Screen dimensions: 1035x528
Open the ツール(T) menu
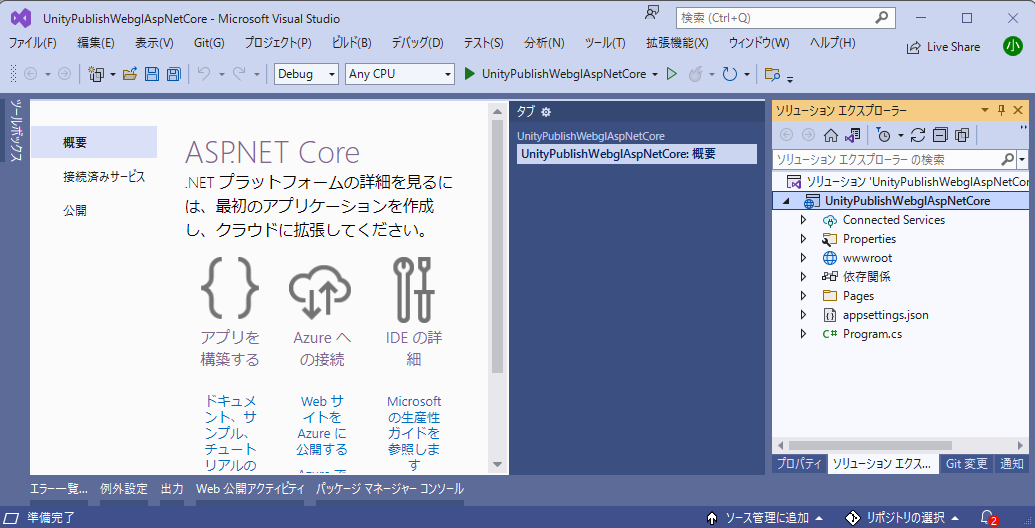point(605,43)
